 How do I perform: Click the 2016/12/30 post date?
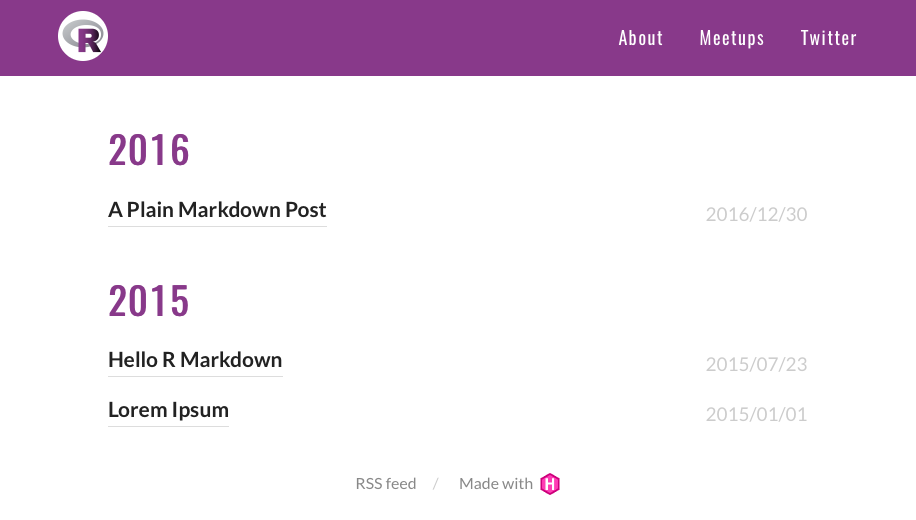756,214
